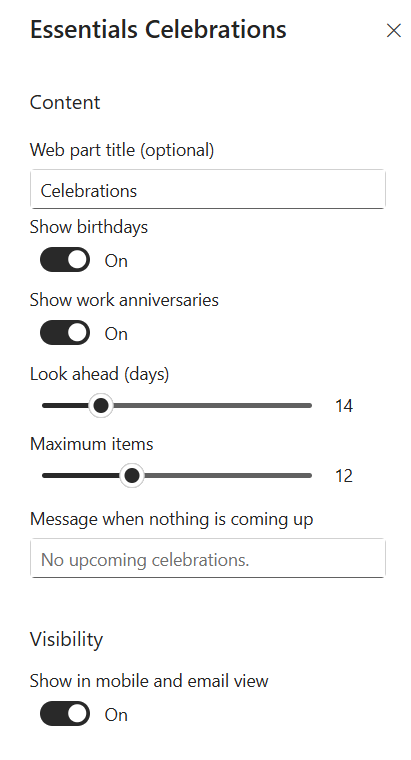Close the Essentials Celebrations panel
Image resolution: width=411 pixels, height=760 pixels.
click(x=394, y=31)
